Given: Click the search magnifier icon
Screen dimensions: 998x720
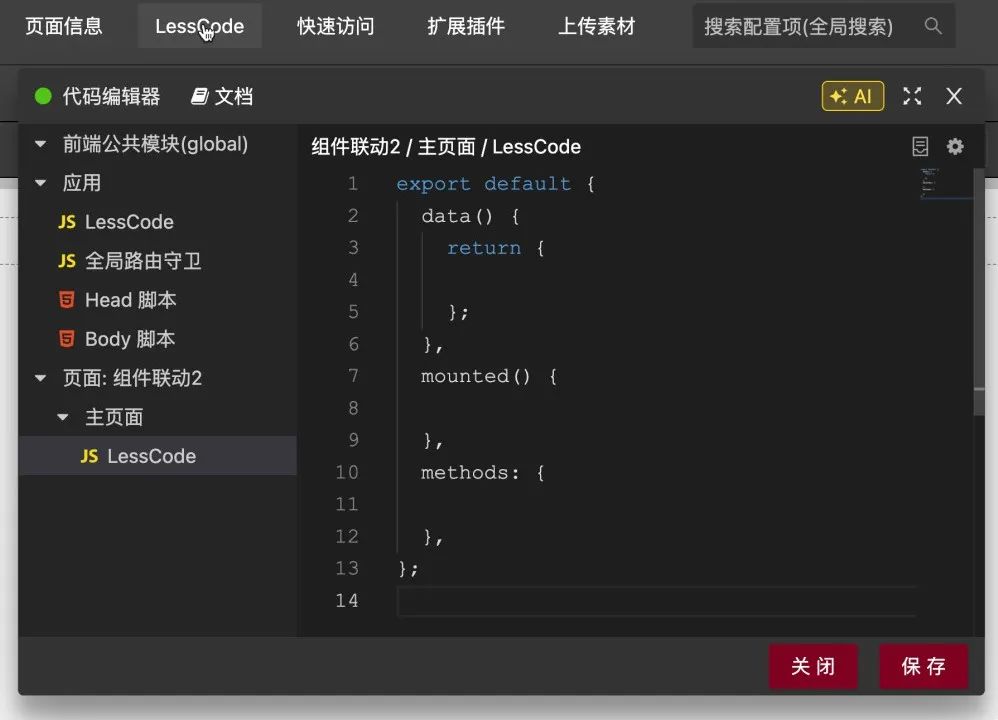Looking at the screenshot, I should click(x=932, y=26).
